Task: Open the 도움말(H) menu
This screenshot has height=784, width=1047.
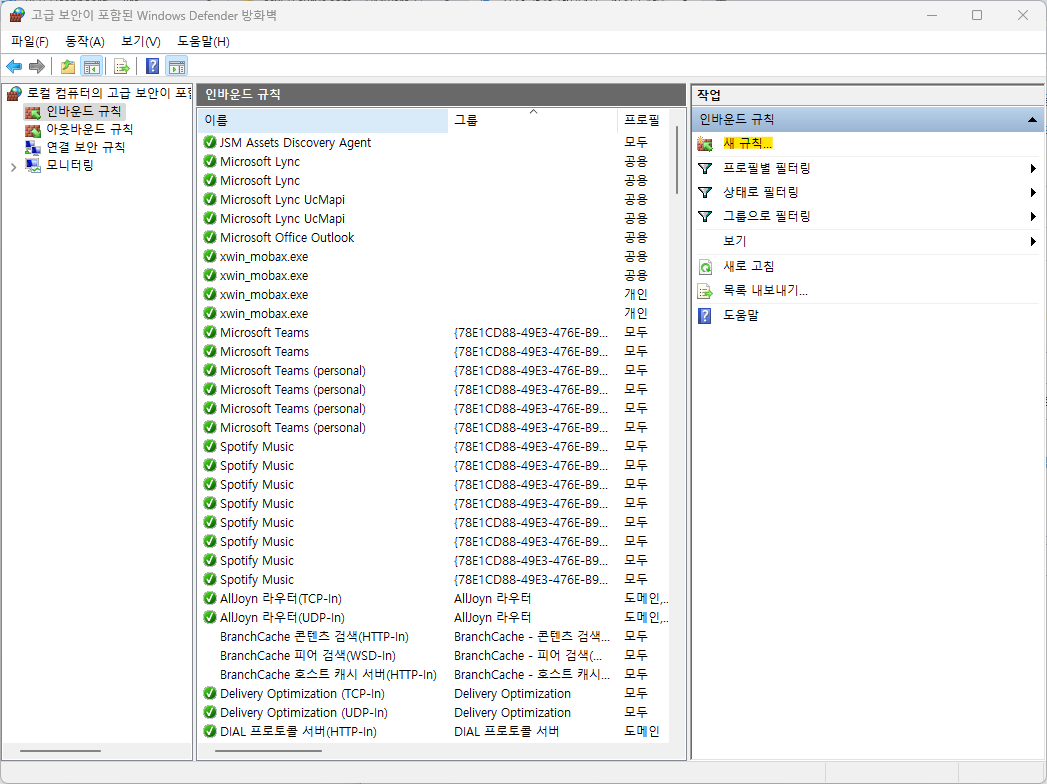Action: [203, 41]
